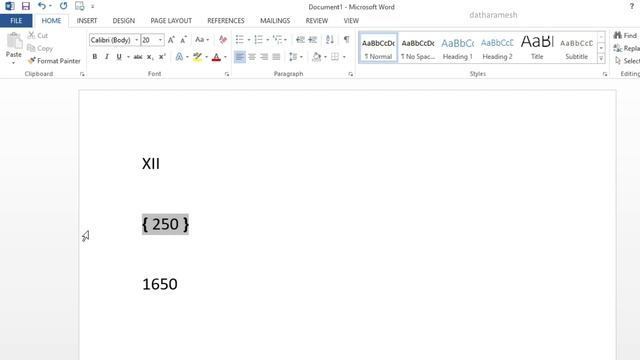This screenshot has width=640, height=360.
Task: Open the Multilevel List dropdown
Action: [280, 40]
